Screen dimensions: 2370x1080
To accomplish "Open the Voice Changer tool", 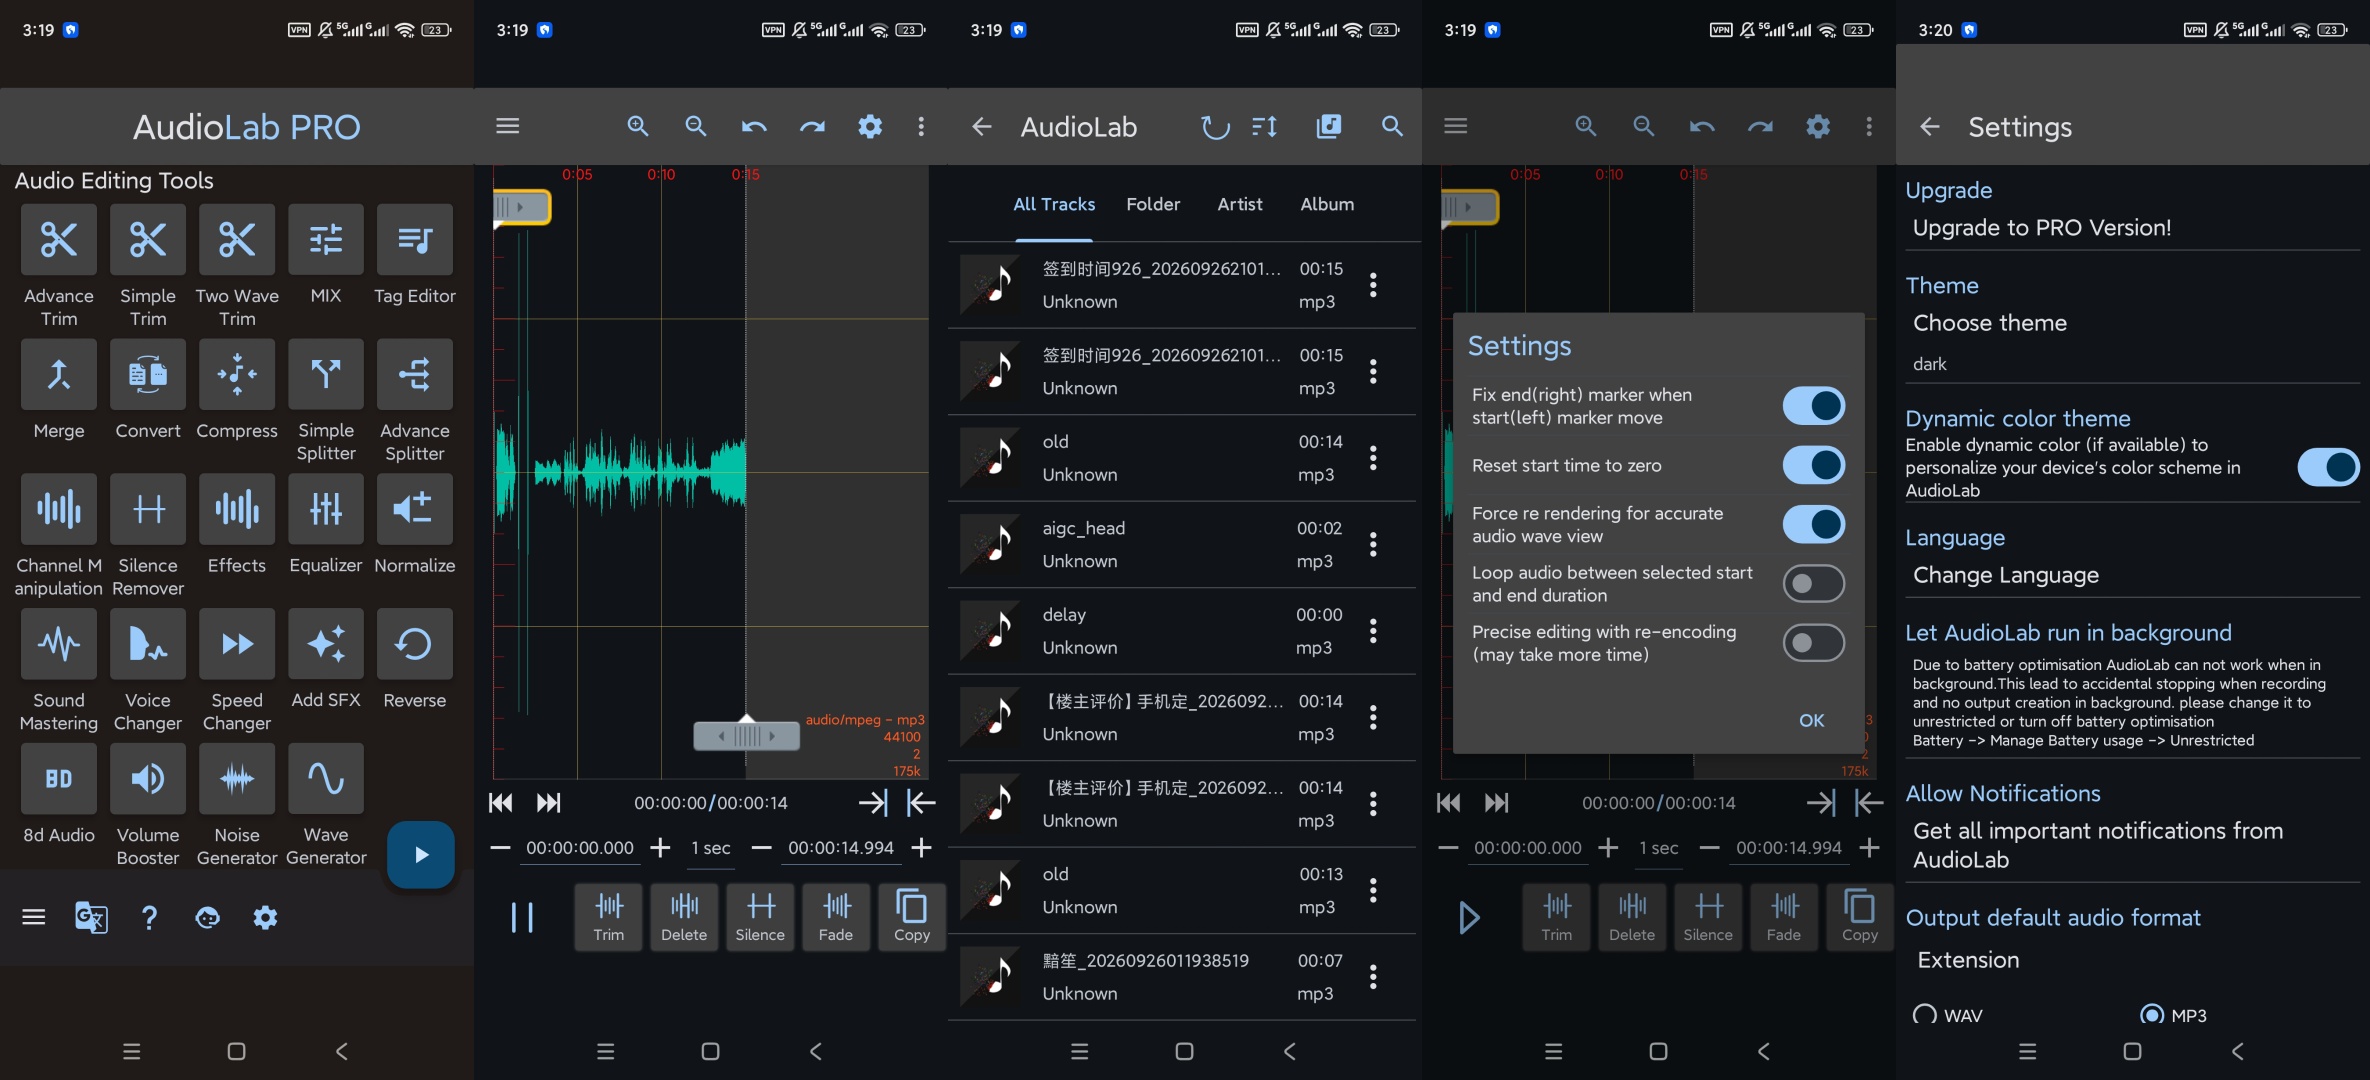I will pyautogui.click(x=148, y=644).
